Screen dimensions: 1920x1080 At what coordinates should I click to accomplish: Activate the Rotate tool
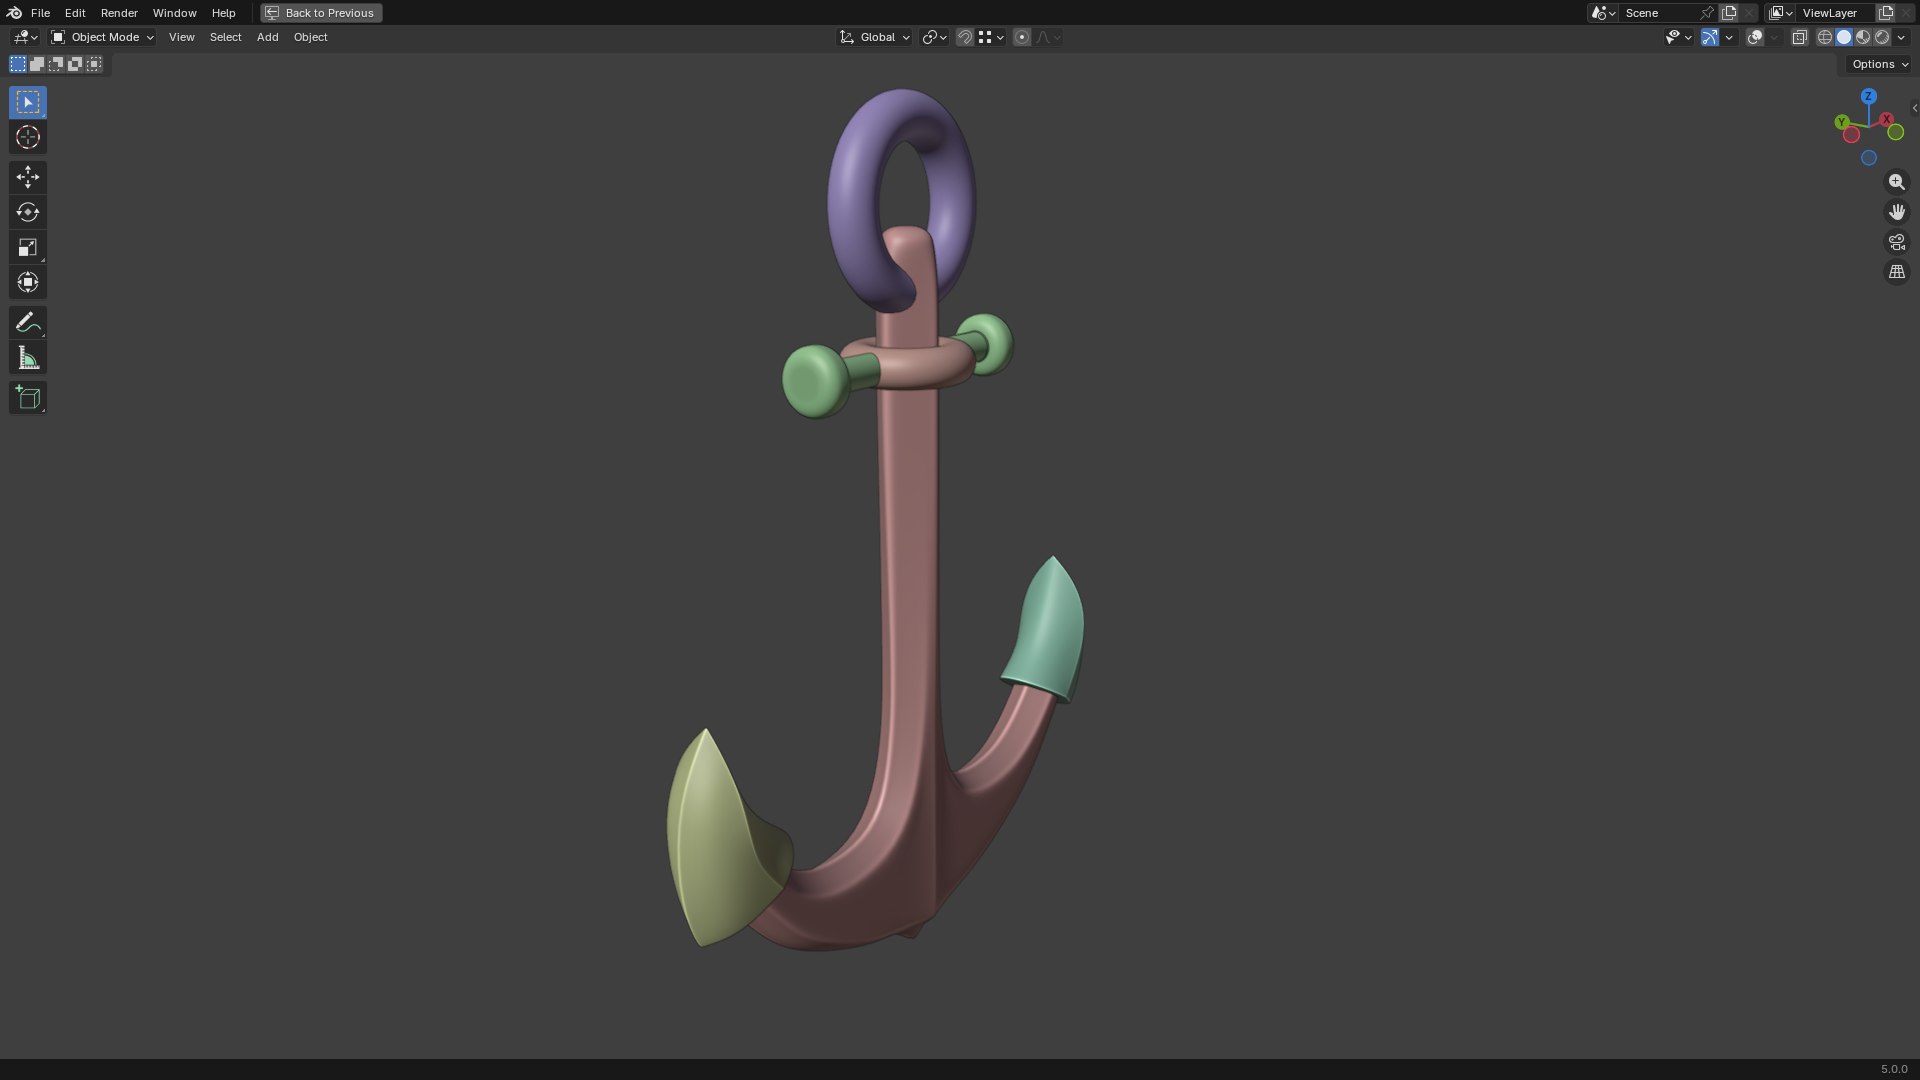[x=28, y=212]
